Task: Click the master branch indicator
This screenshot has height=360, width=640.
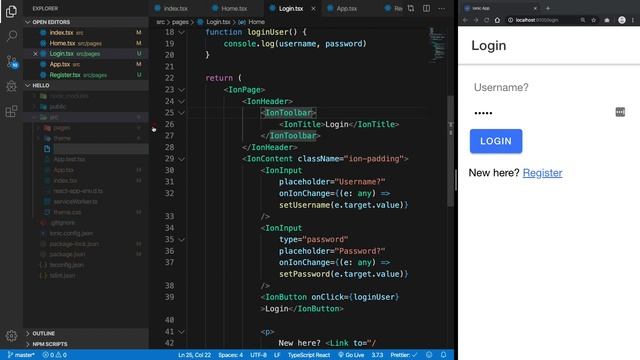Action: (x=21, y=355)
